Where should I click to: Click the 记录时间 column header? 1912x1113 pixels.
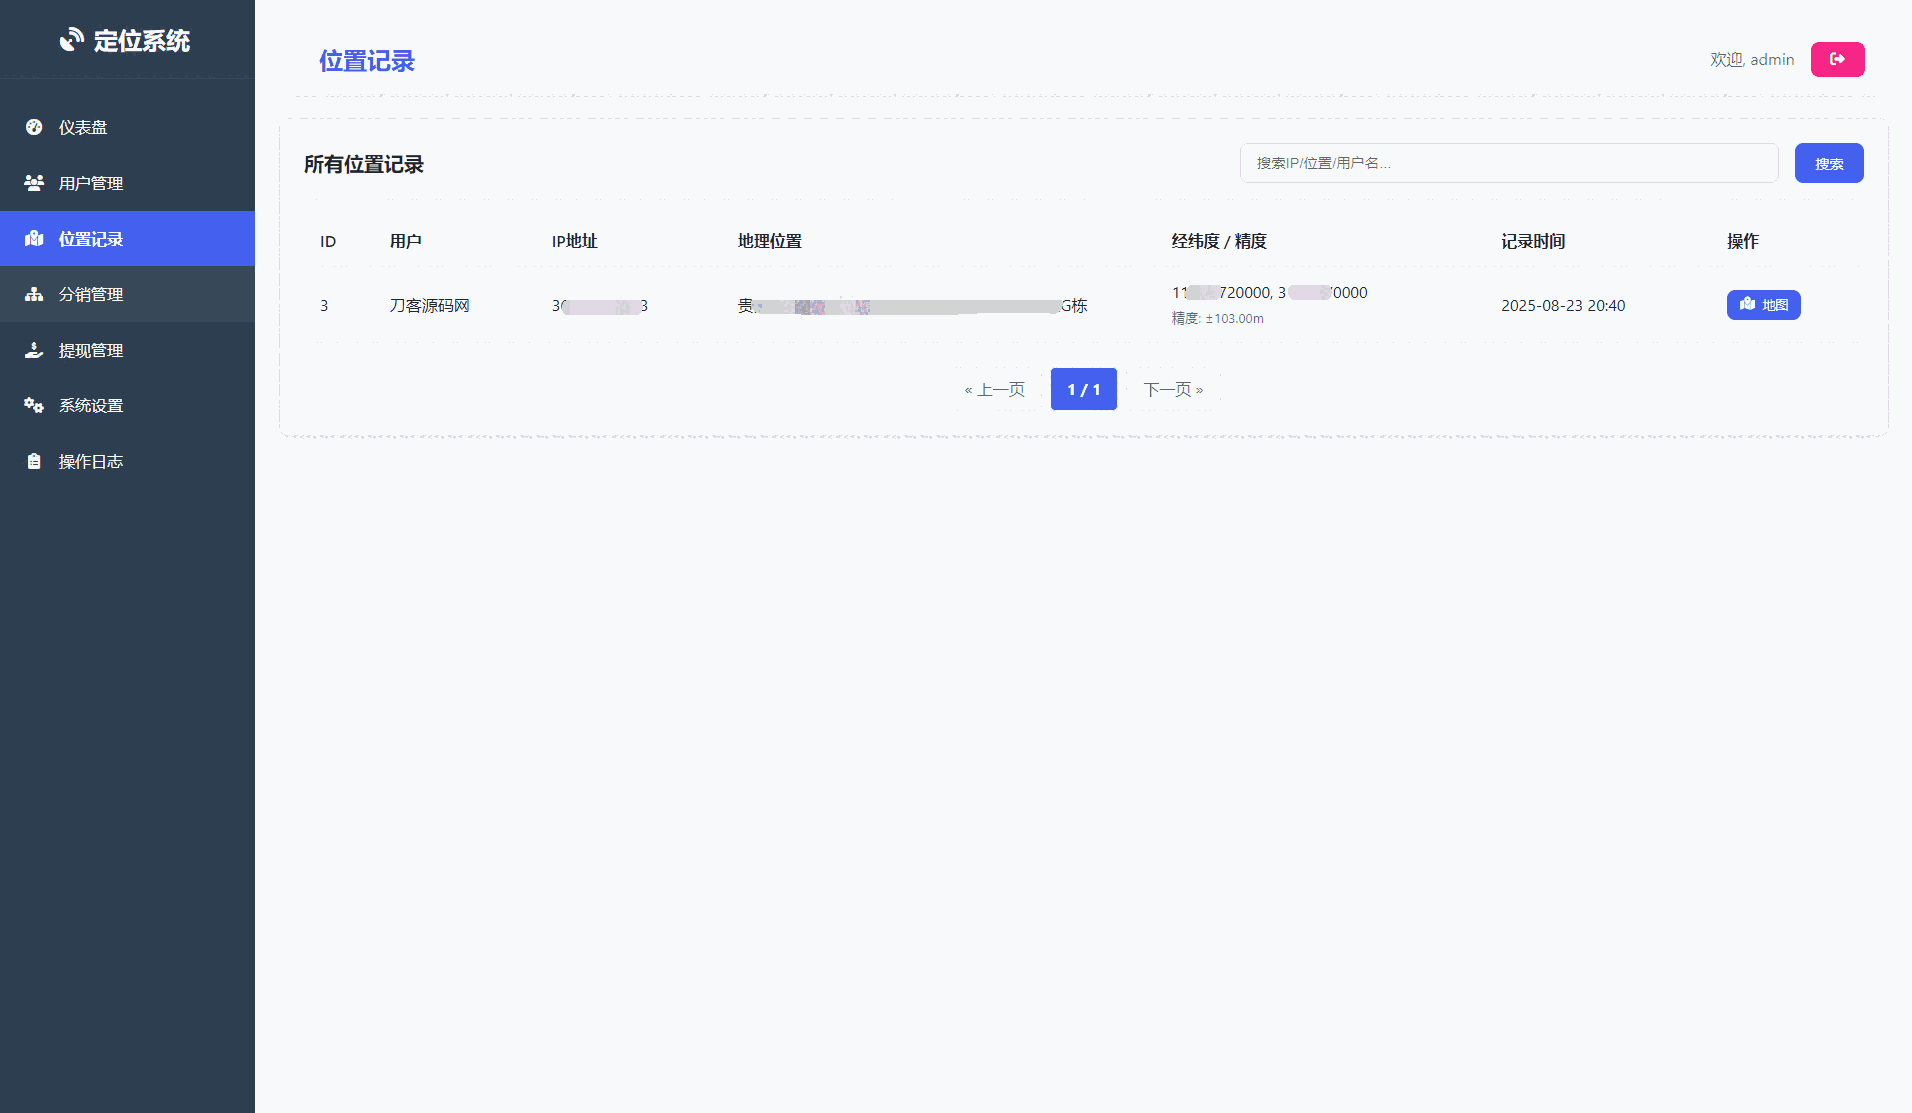click(x=1533, y=241)
